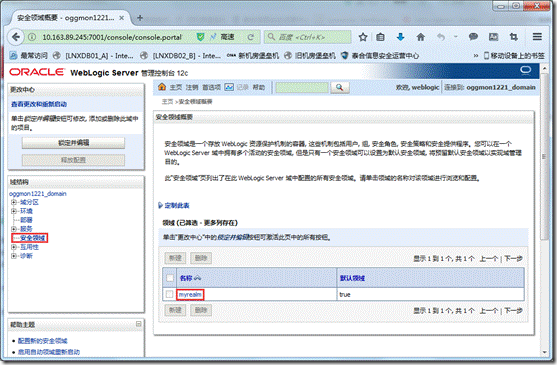
Task: Open 最常访问 bookmark
Action: pos(28,56)
